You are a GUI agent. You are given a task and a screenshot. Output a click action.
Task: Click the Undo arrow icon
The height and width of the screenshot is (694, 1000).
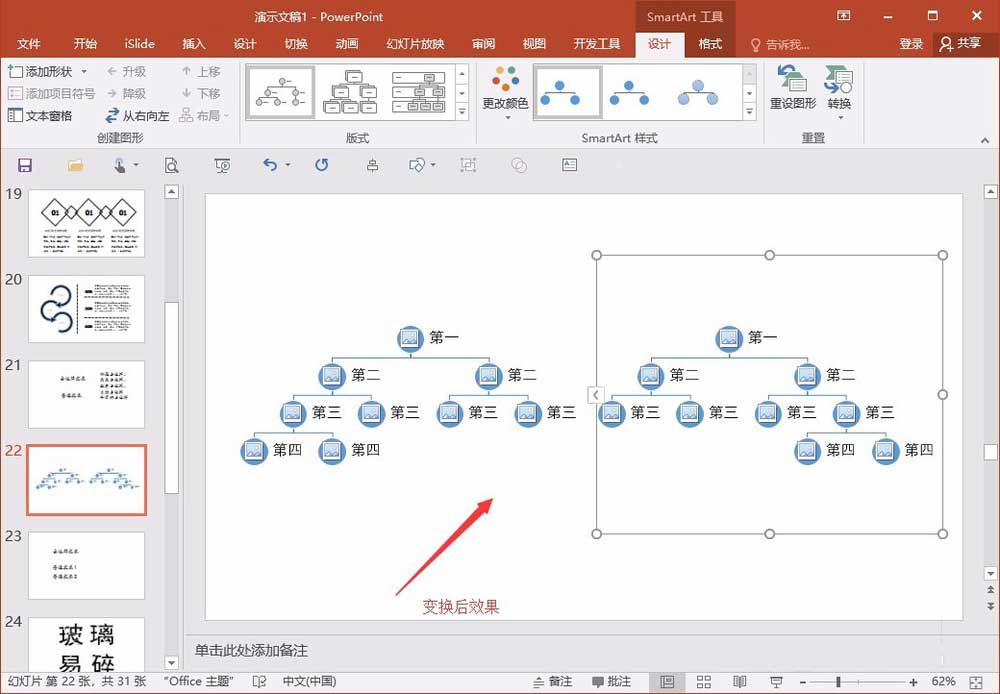(270, 165)
